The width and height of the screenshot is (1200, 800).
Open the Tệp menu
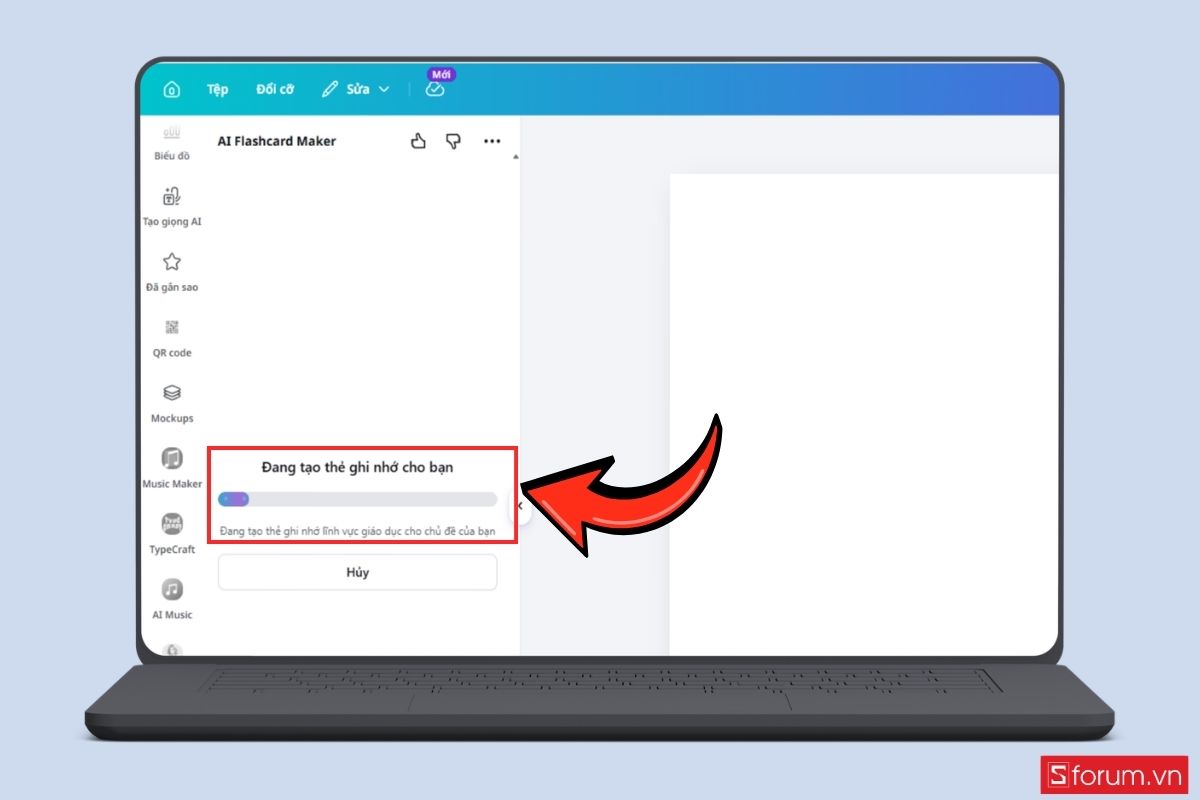pyautogui.click(x=217, y=89)
